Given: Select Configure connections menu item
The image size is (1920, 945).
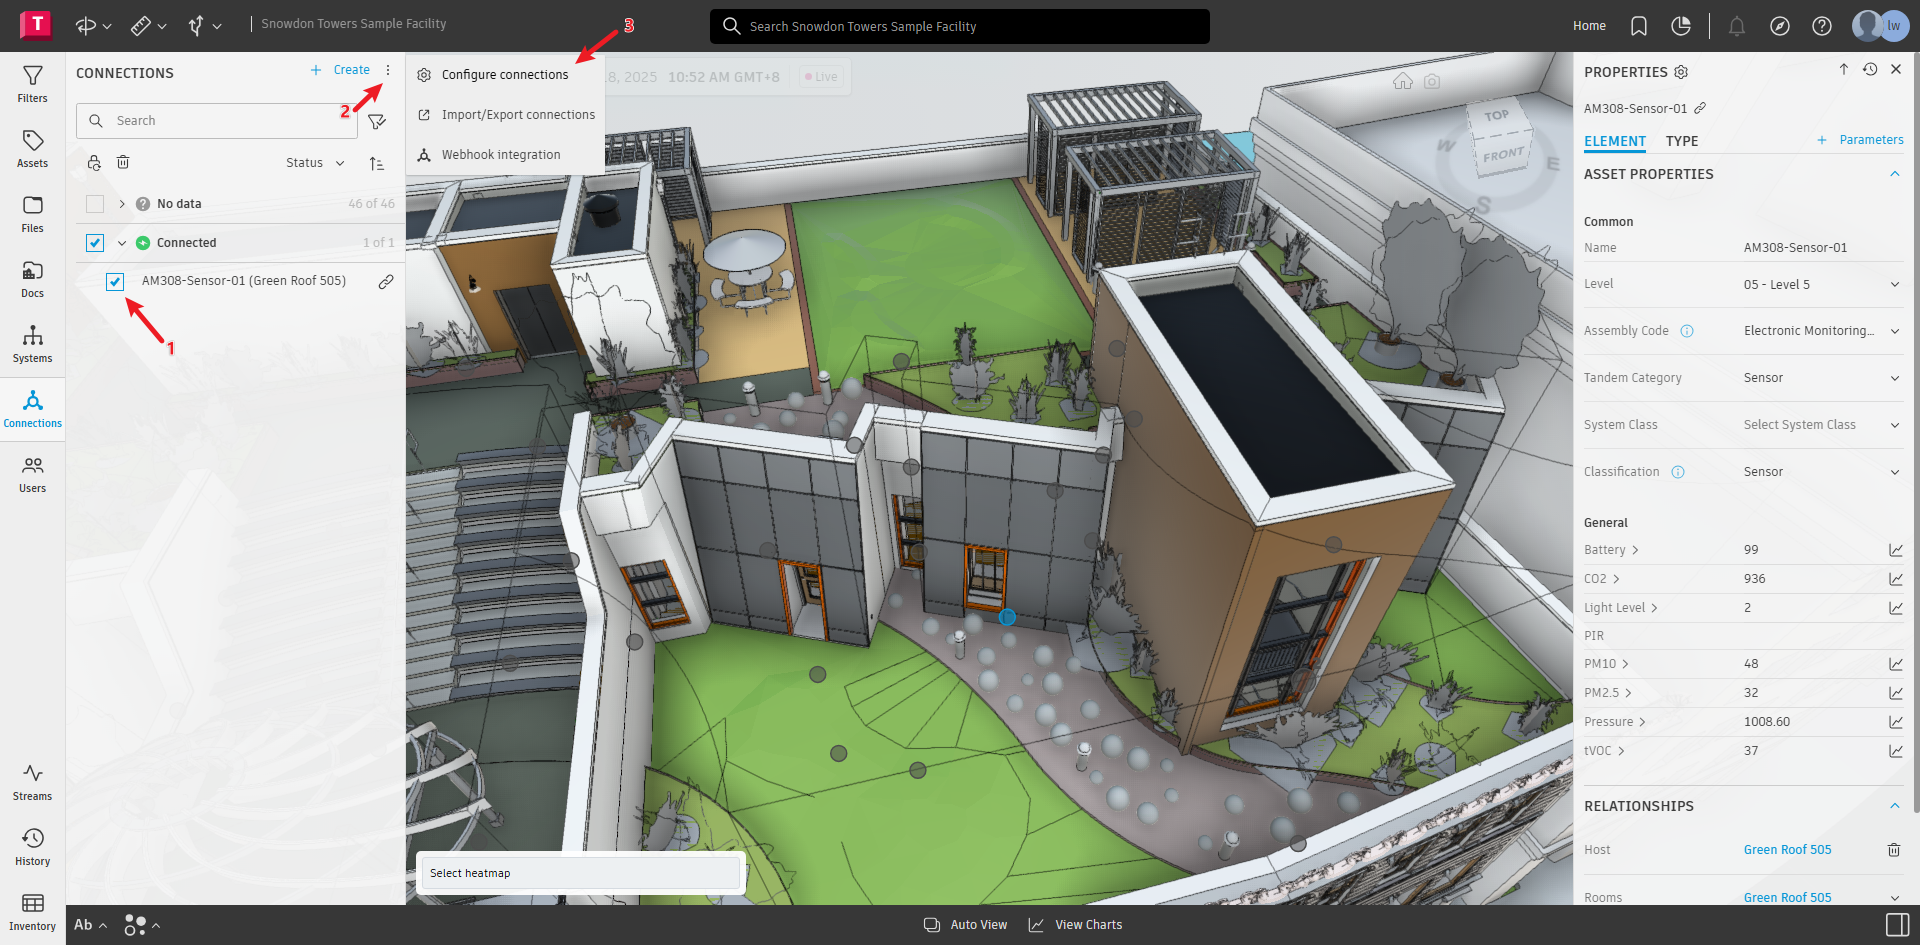Looking at the screenshot, I should tap(506, 75).
